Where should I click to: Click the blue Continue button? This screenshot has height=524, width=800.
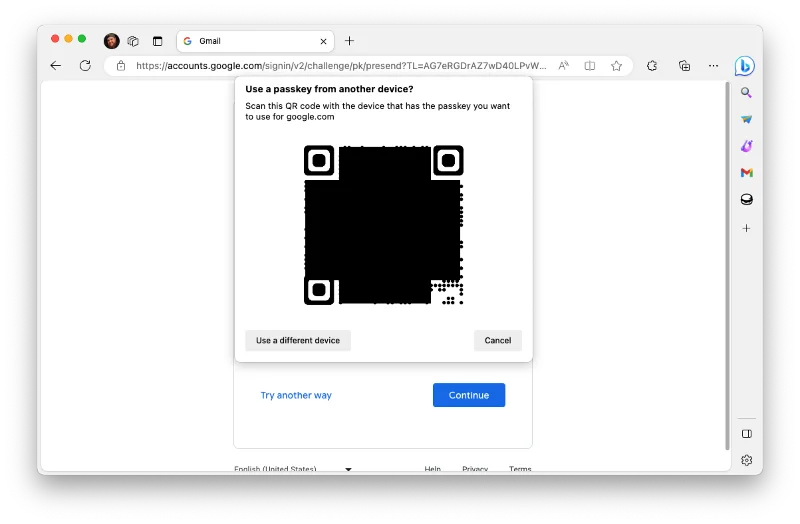coord(469,395)
